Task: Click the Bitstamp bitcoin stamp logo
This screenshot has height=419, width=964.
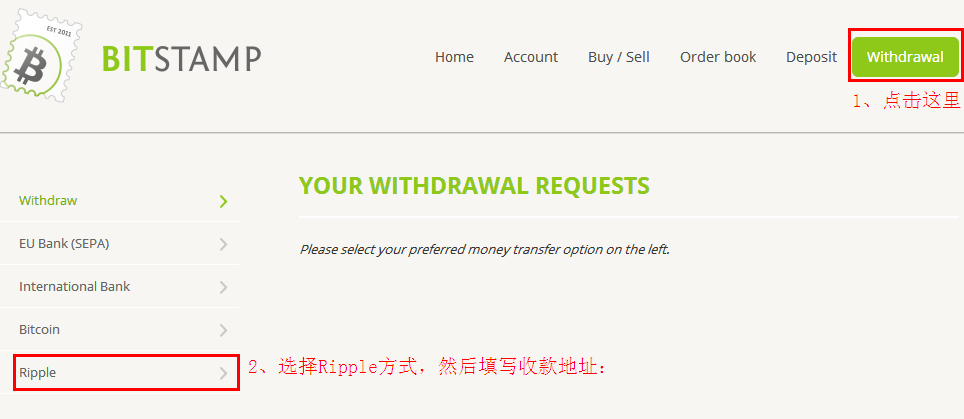Action: pos(41,57)
